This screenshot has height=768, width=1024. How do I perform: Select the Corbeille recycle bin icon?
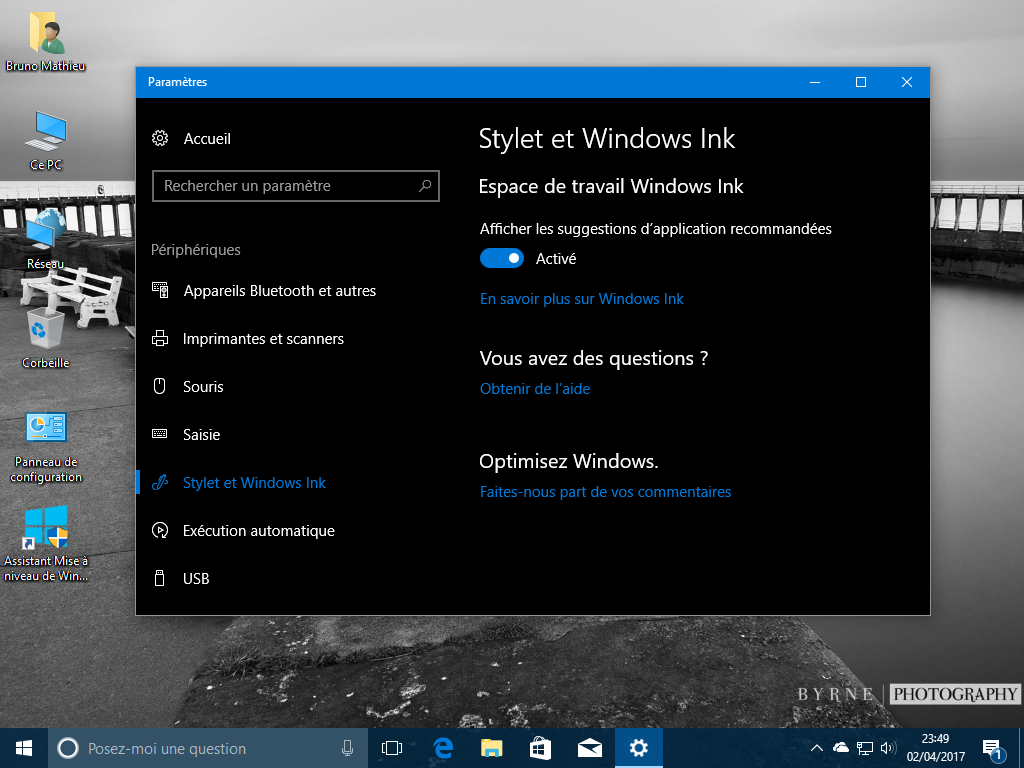coord(46,328)
